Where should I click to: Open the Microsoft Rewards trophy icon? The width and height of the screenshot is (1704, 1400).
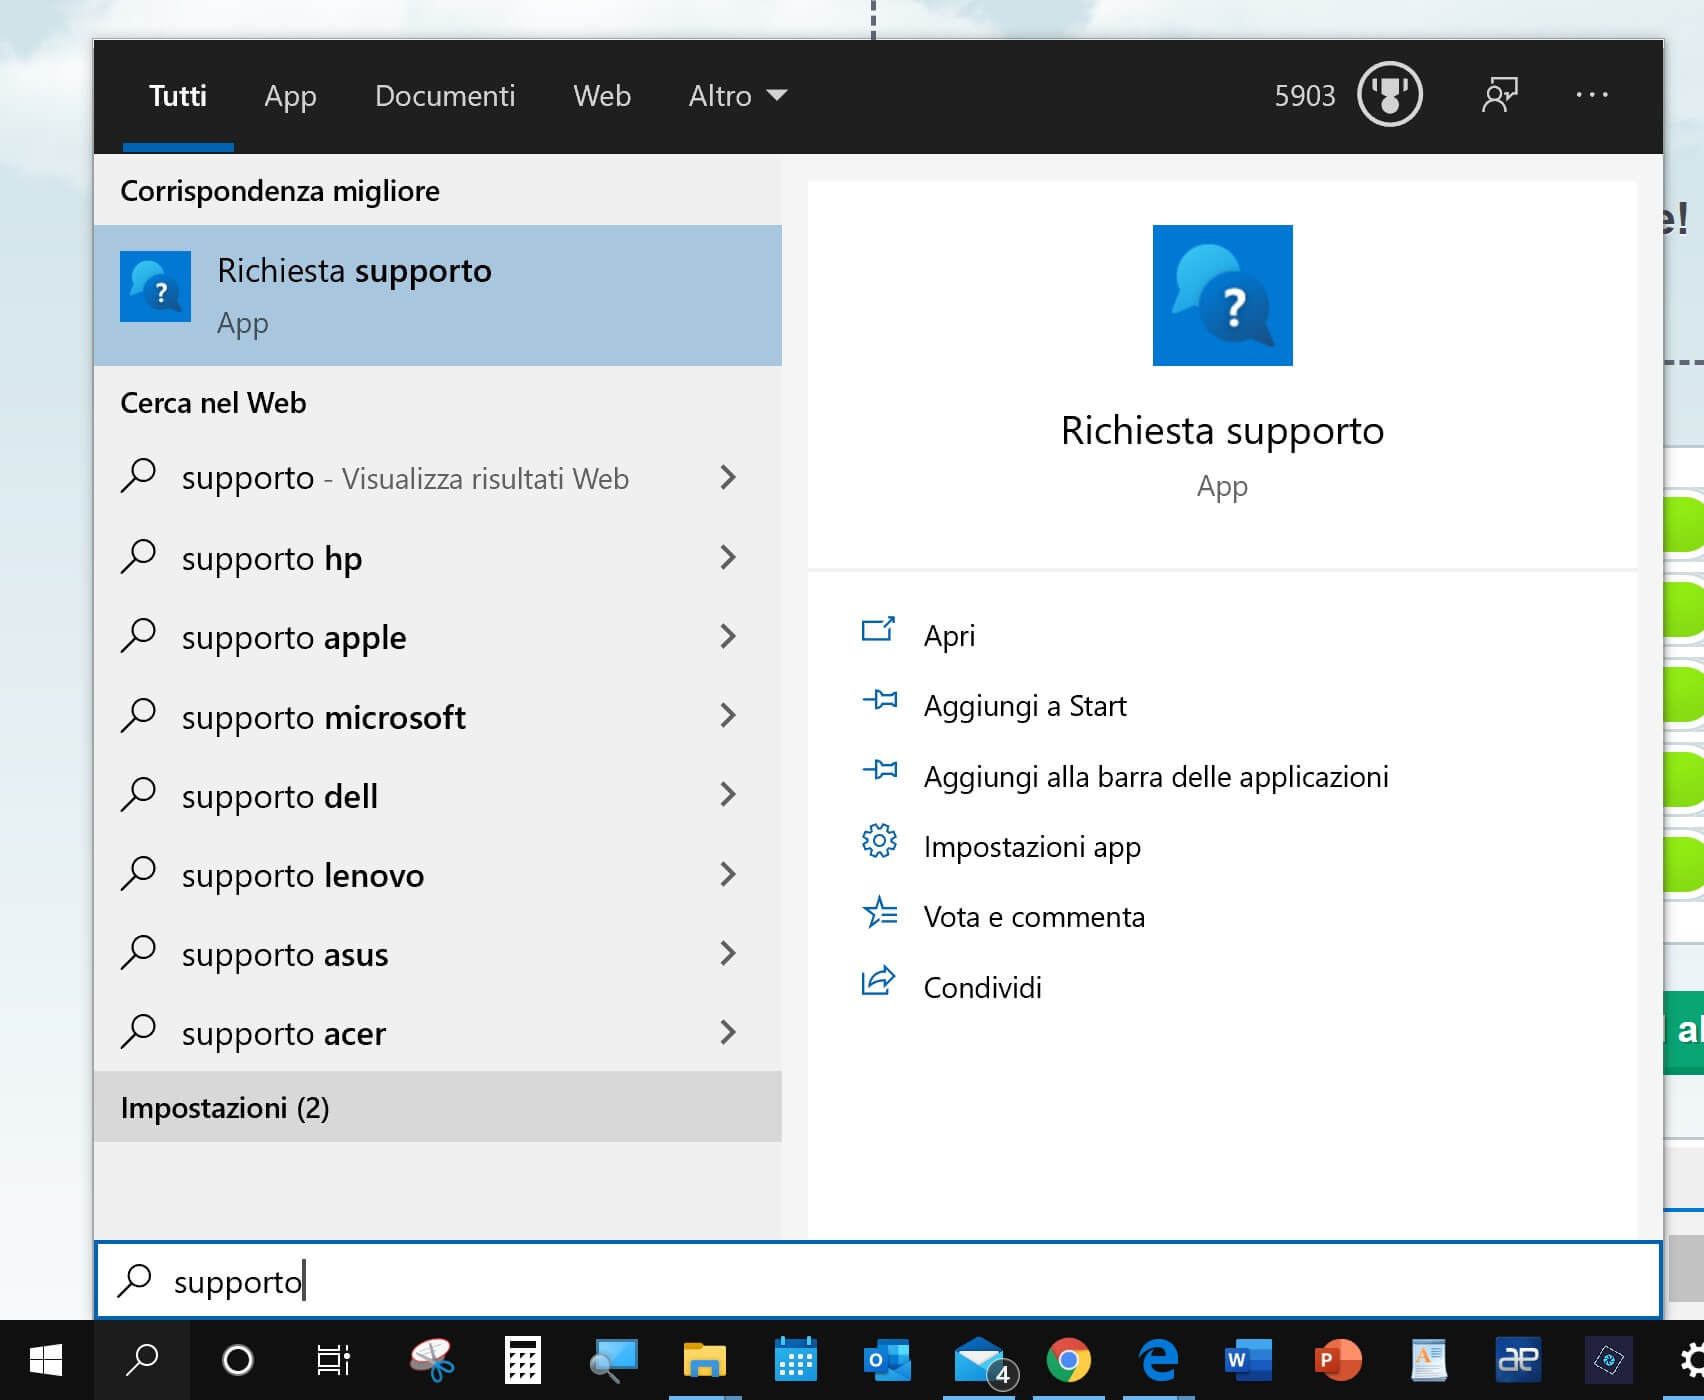pos(1389,95)
